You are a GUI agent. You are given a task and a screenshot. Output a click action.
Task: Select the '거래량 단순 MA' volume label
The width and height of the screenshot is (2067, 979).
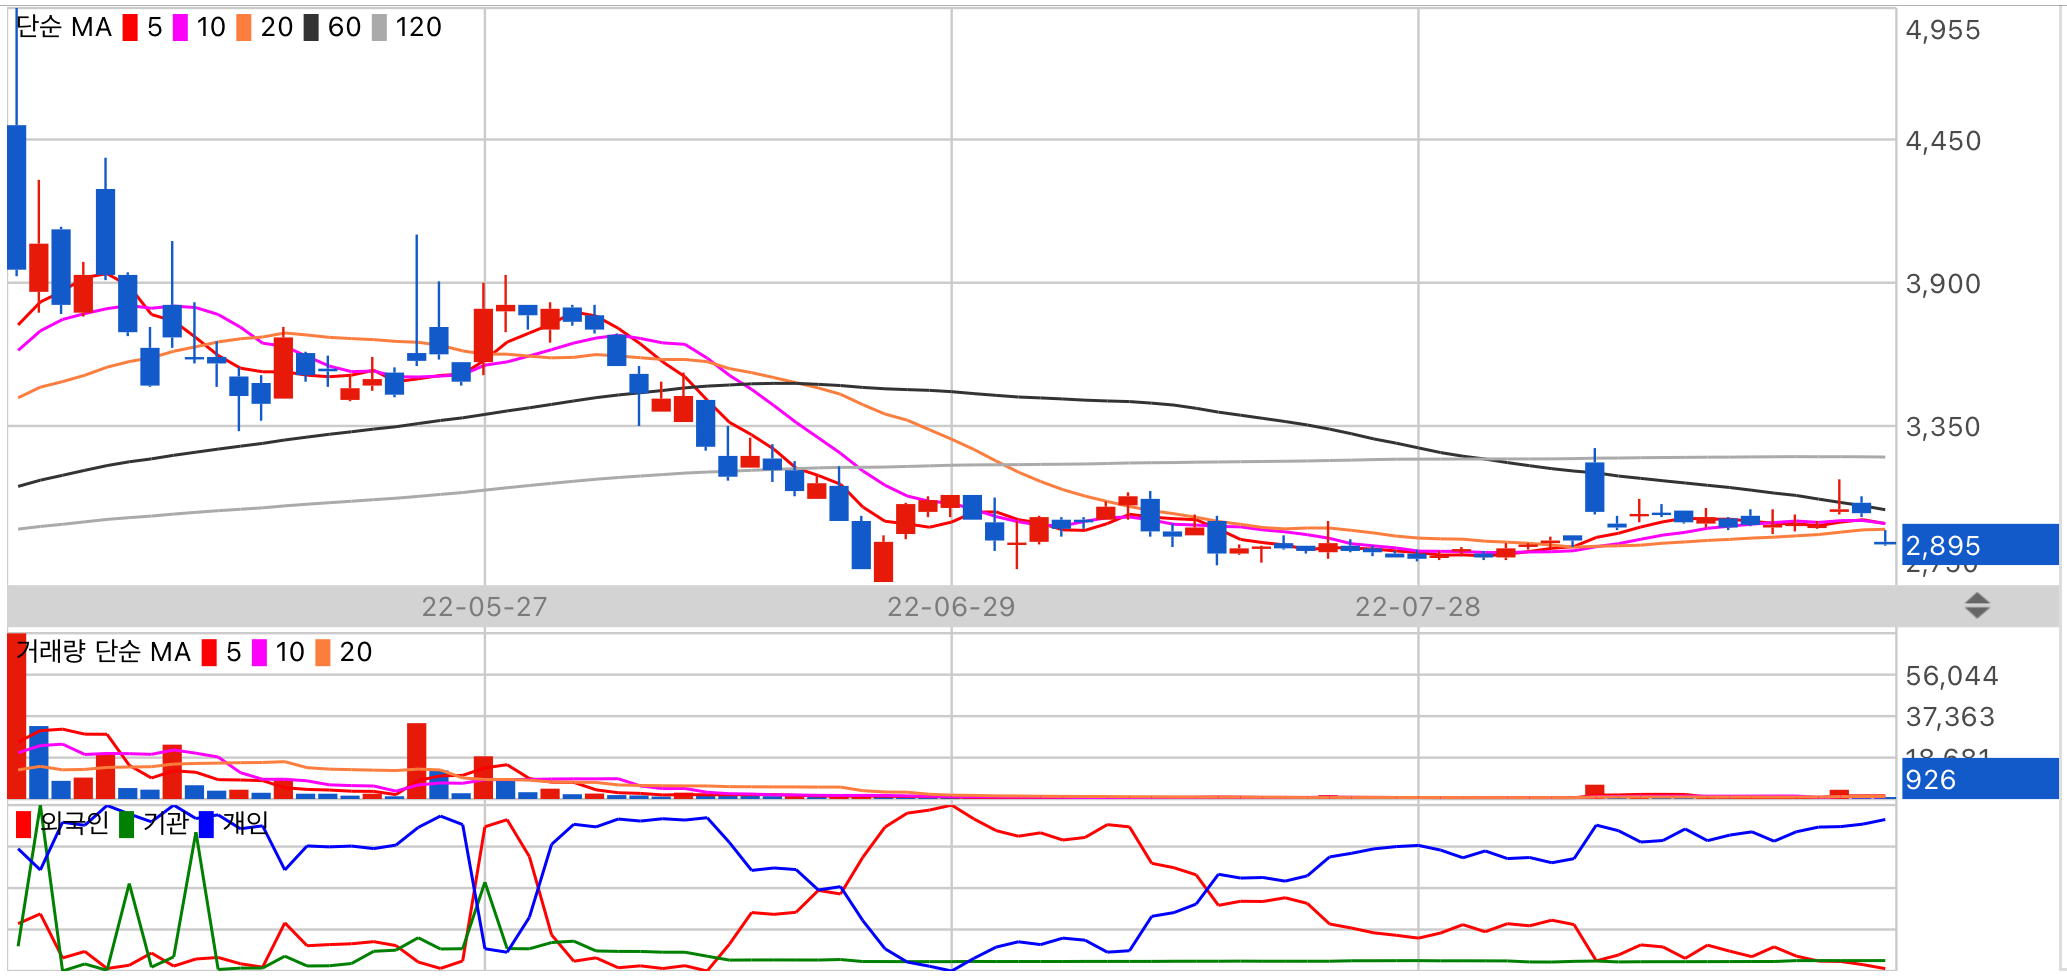[x=104, y=652]
